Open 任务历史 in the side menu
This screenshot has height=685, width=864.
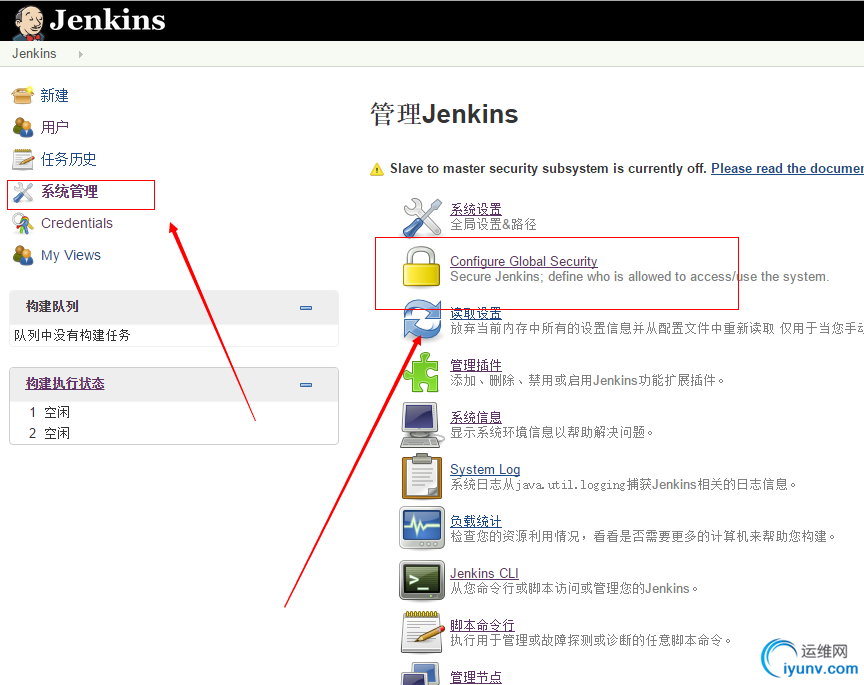pos(68,159)
